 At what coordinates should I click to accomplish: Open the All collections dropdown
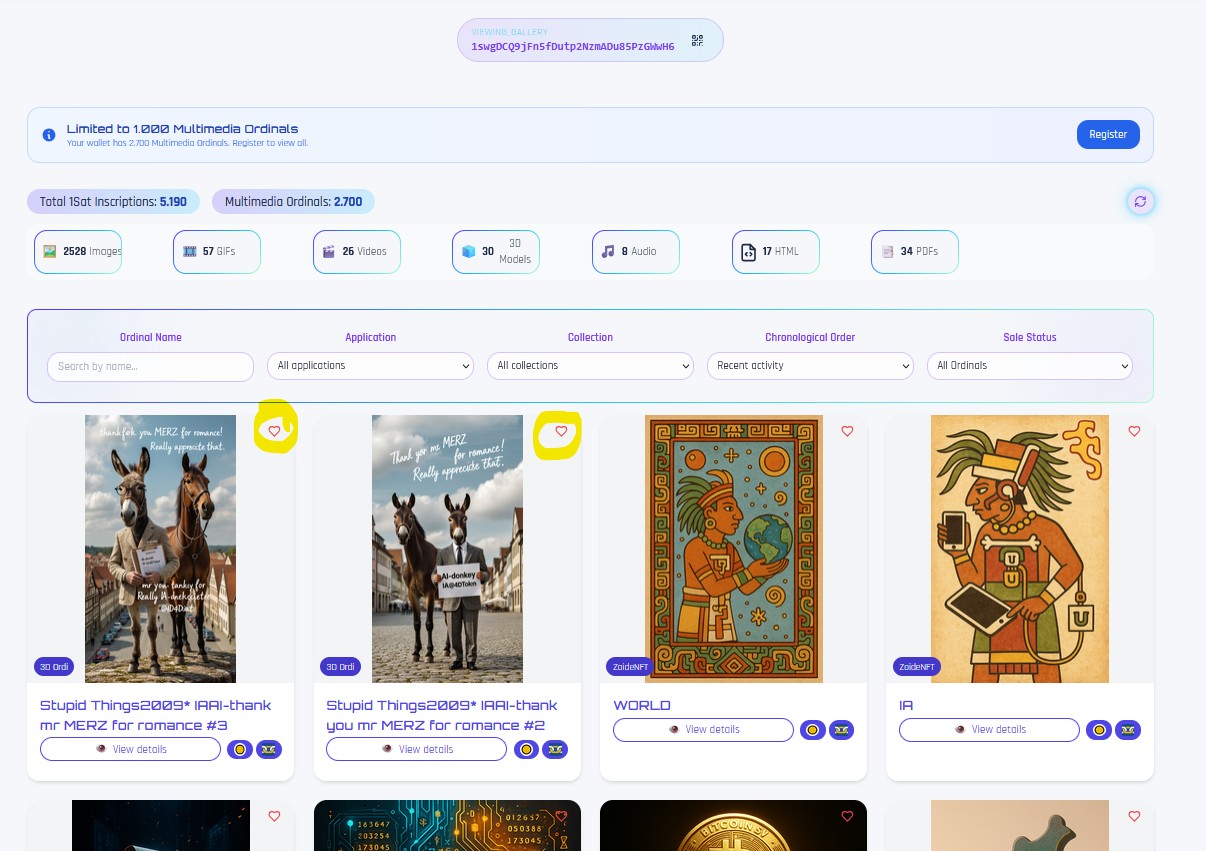click(x=590, y=366)
